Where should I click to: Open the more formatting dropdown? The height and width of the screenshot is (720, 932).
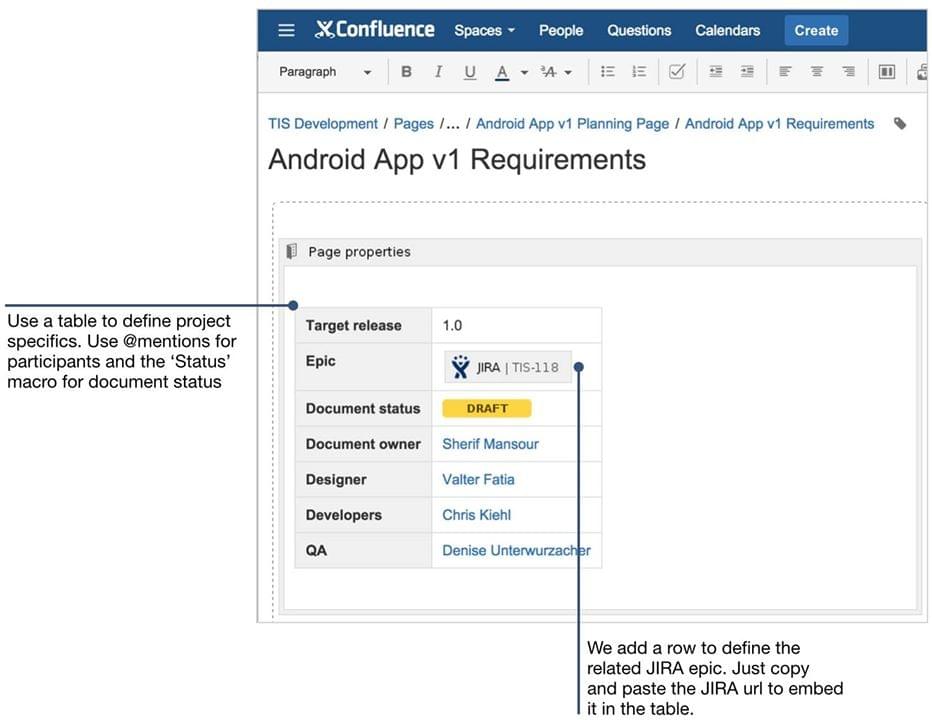coord(555,73)
